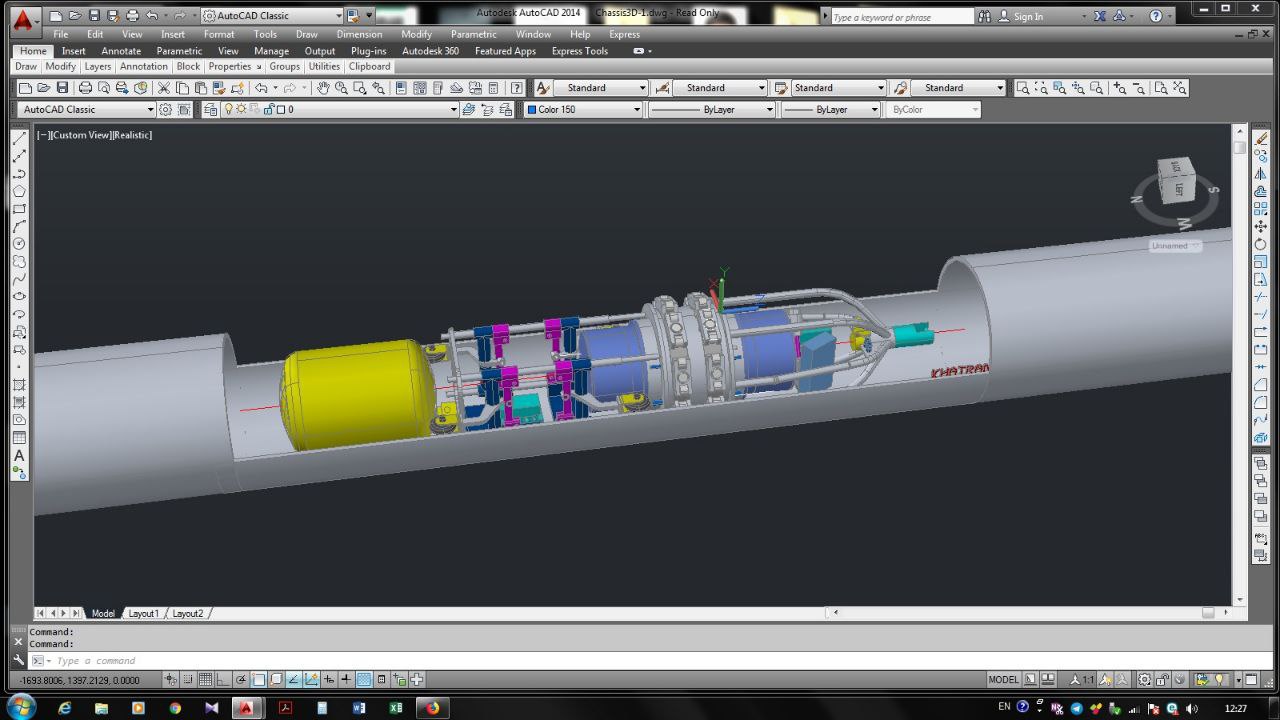Expand the layer list dropdown
Screen dimensions: 1280x720
(453, 110)
